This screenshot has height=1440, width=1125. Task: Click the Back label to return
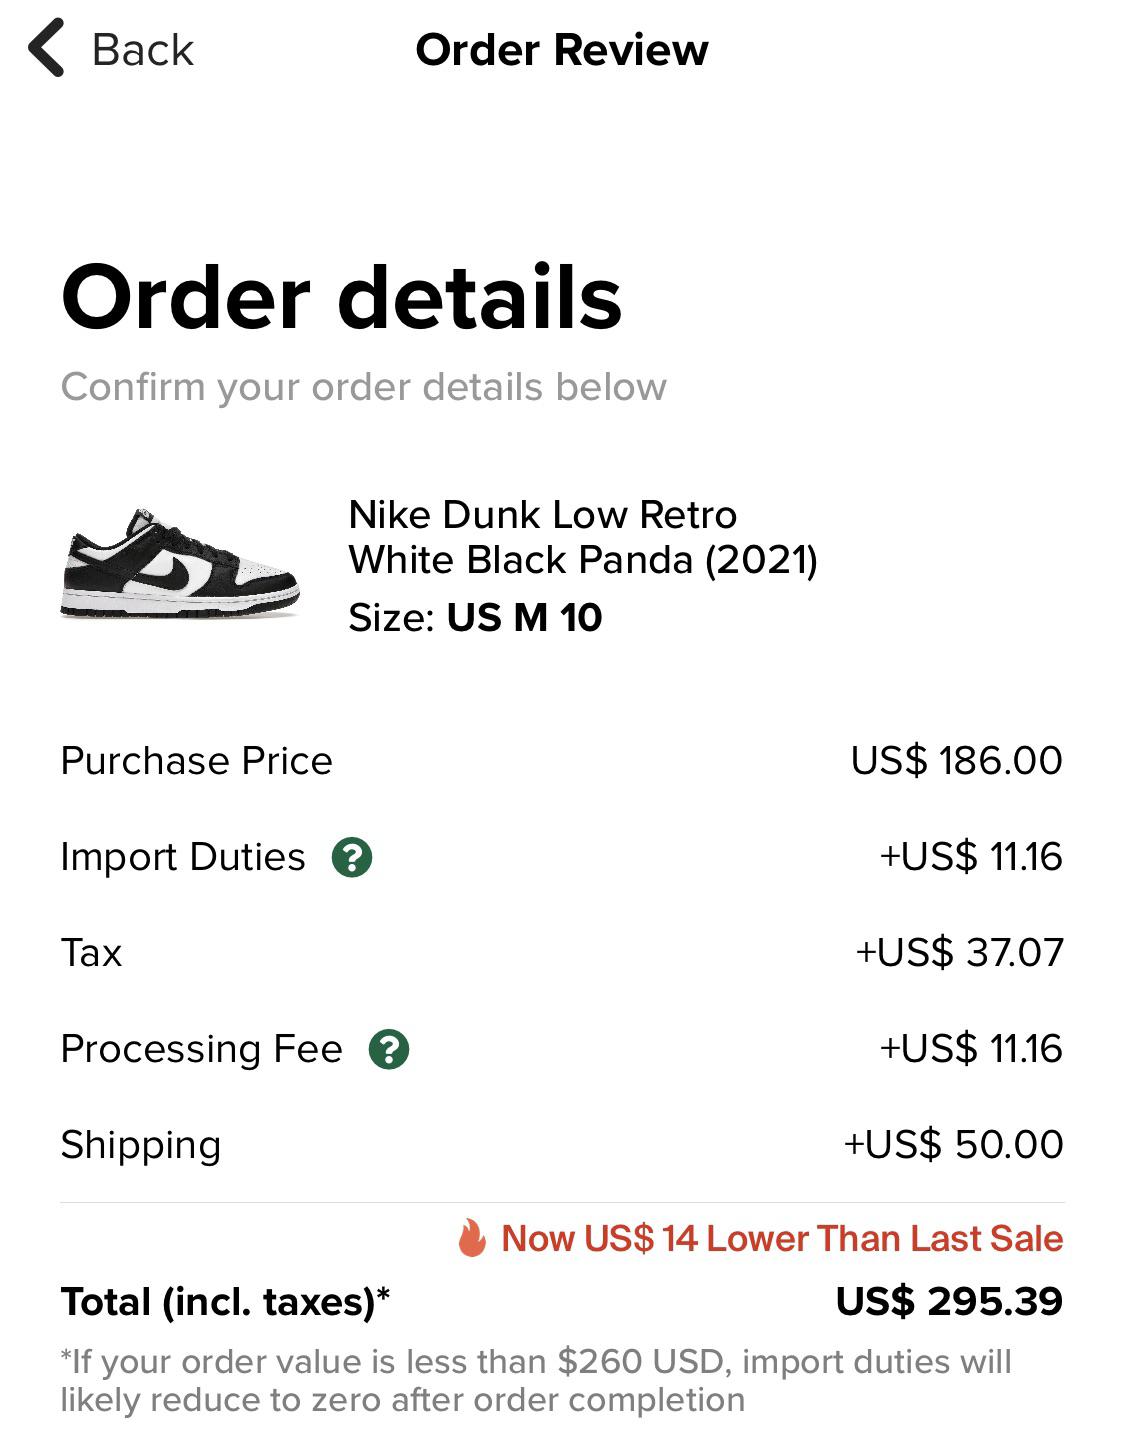click(143, 48)
